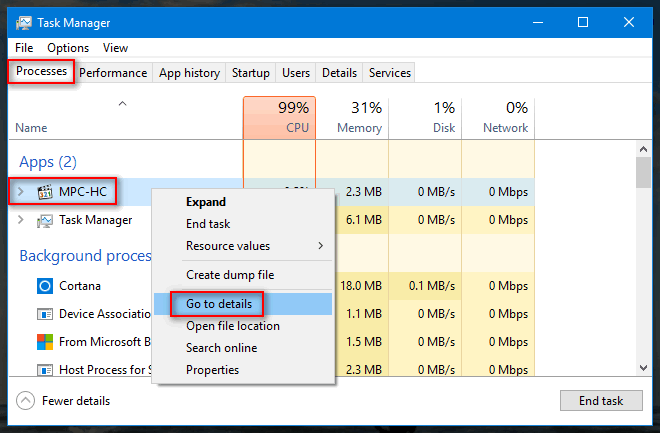The width and height of the screenshot is (660, 433).
Task: Click the vertical scrollbar thumb
Action: (x=643, y=172)
